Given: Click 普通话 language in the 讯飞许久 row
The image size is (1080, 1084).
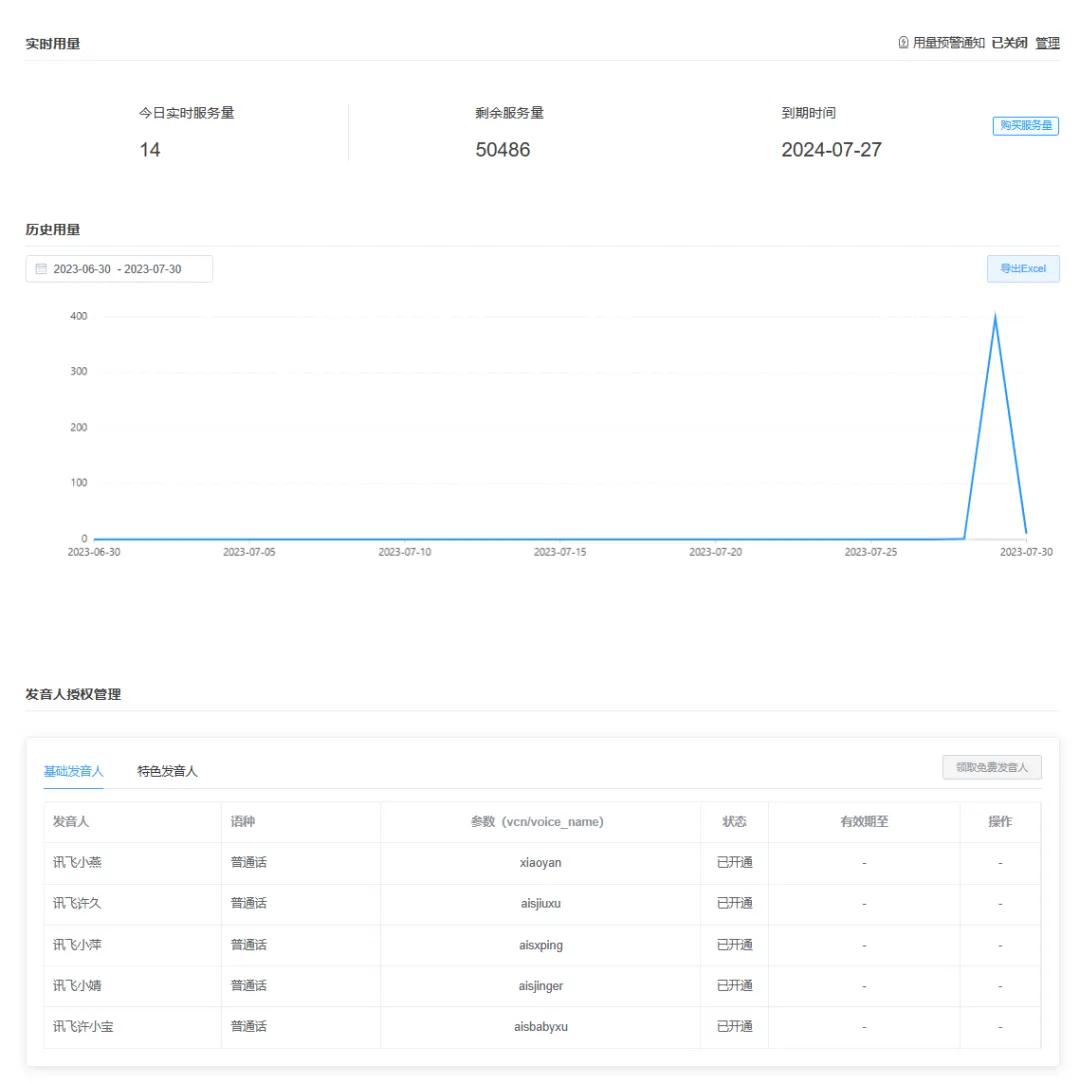Looking at the screenshot, I should coord(248,903).
